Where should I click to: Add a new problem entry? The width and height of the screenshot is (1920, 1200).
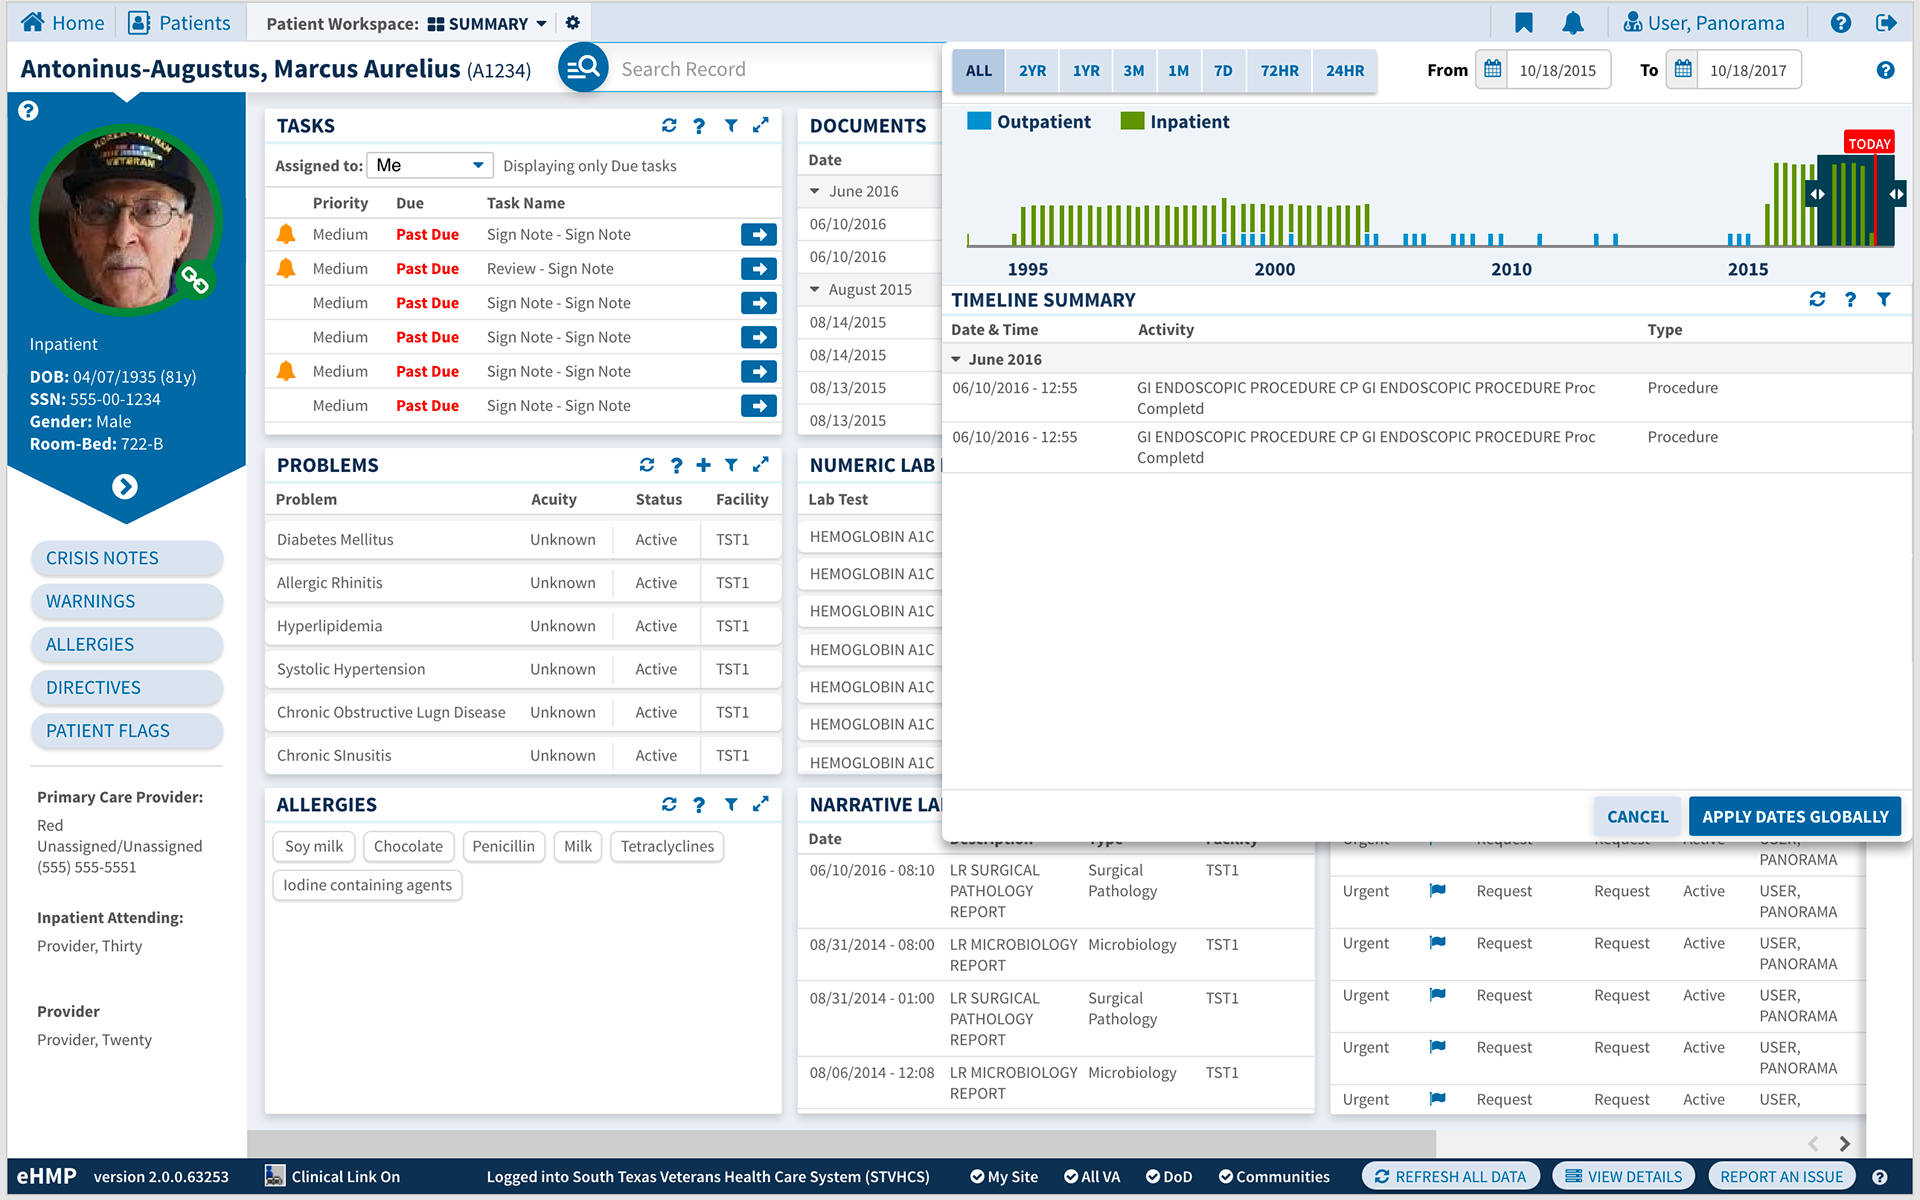703,465
